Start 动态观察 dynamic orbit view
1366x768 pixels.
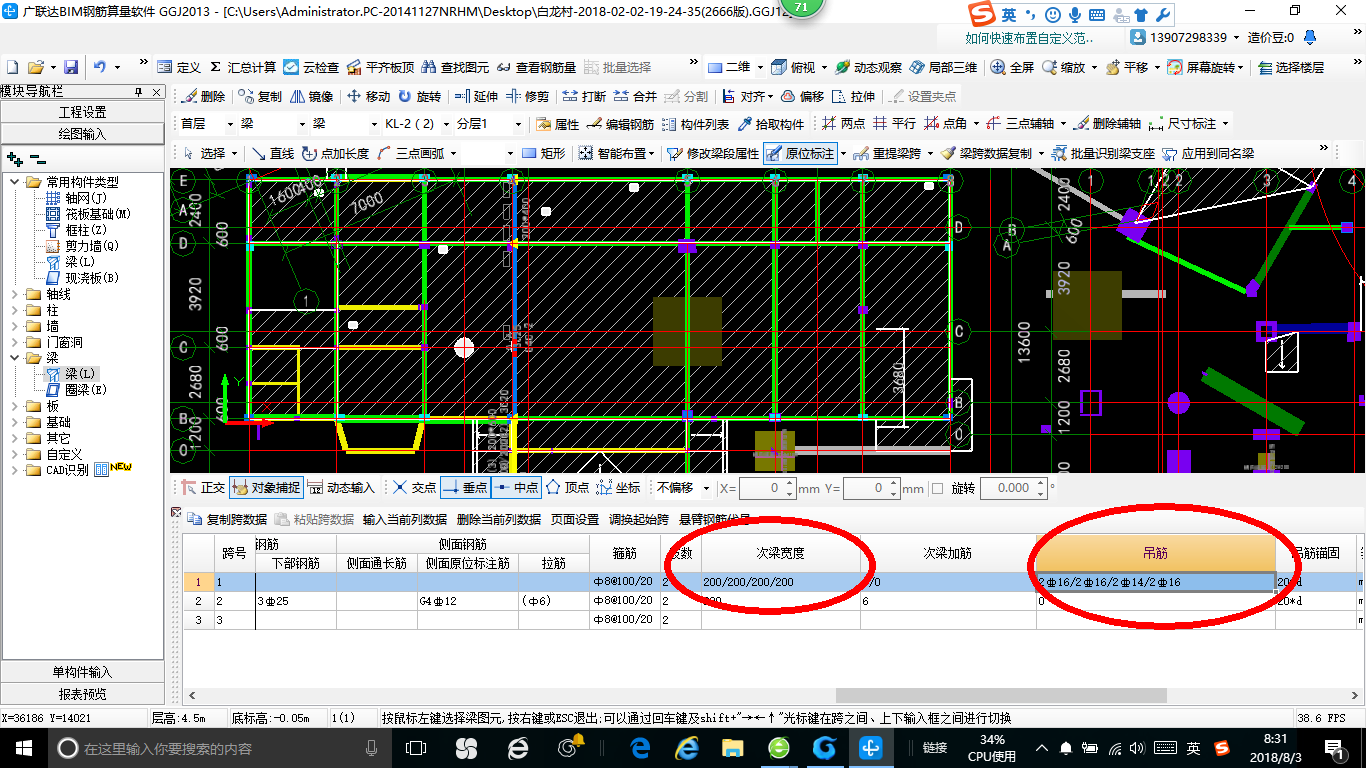click(868, 67)
